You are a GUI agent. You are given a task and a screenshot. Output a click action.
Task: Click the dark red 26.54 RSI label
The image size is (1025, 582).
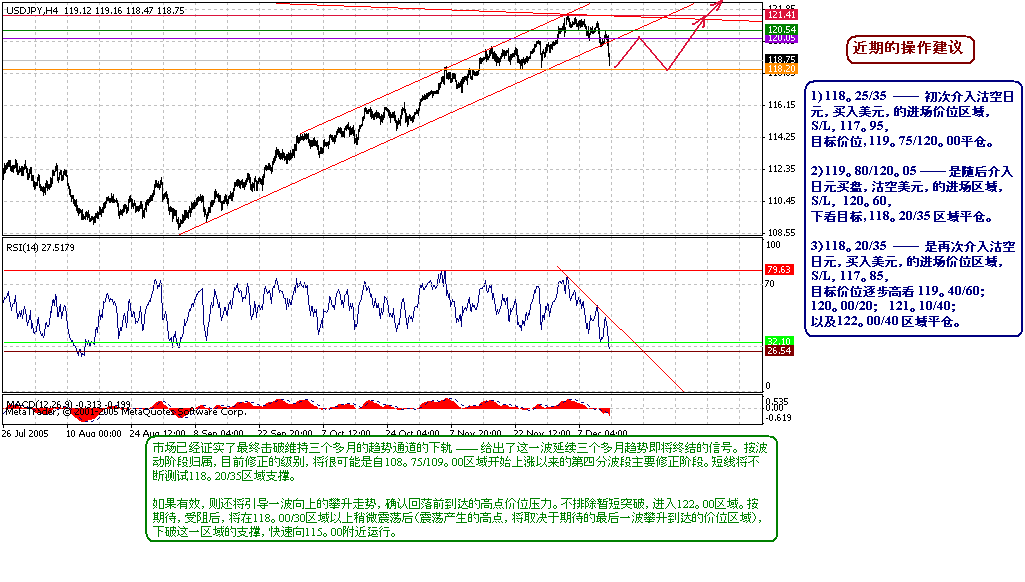(x=779, y=351)
